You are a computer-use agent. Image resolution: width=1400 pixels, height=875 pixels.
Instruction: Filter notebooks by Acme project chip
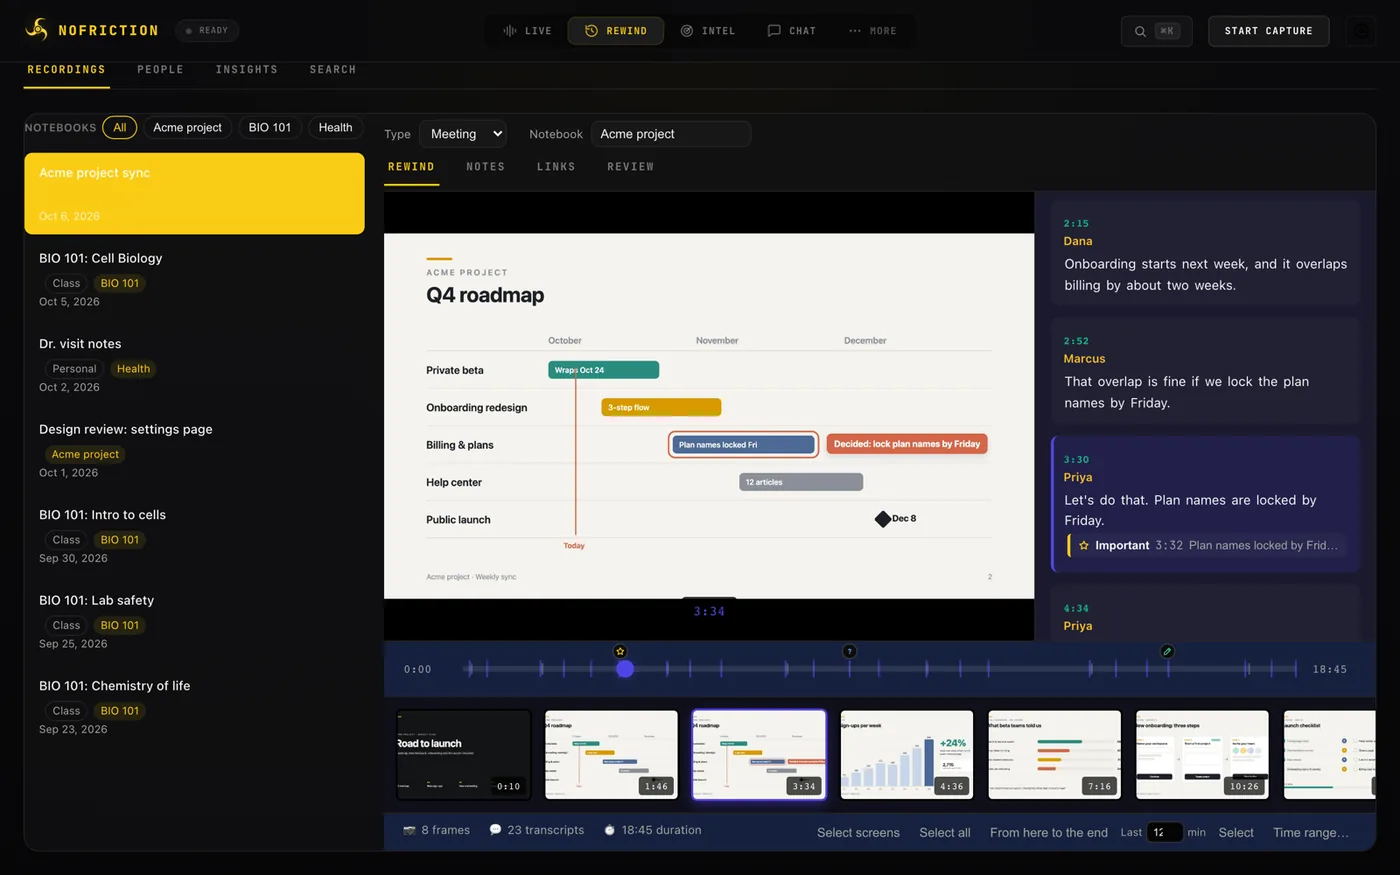[187, 127]
